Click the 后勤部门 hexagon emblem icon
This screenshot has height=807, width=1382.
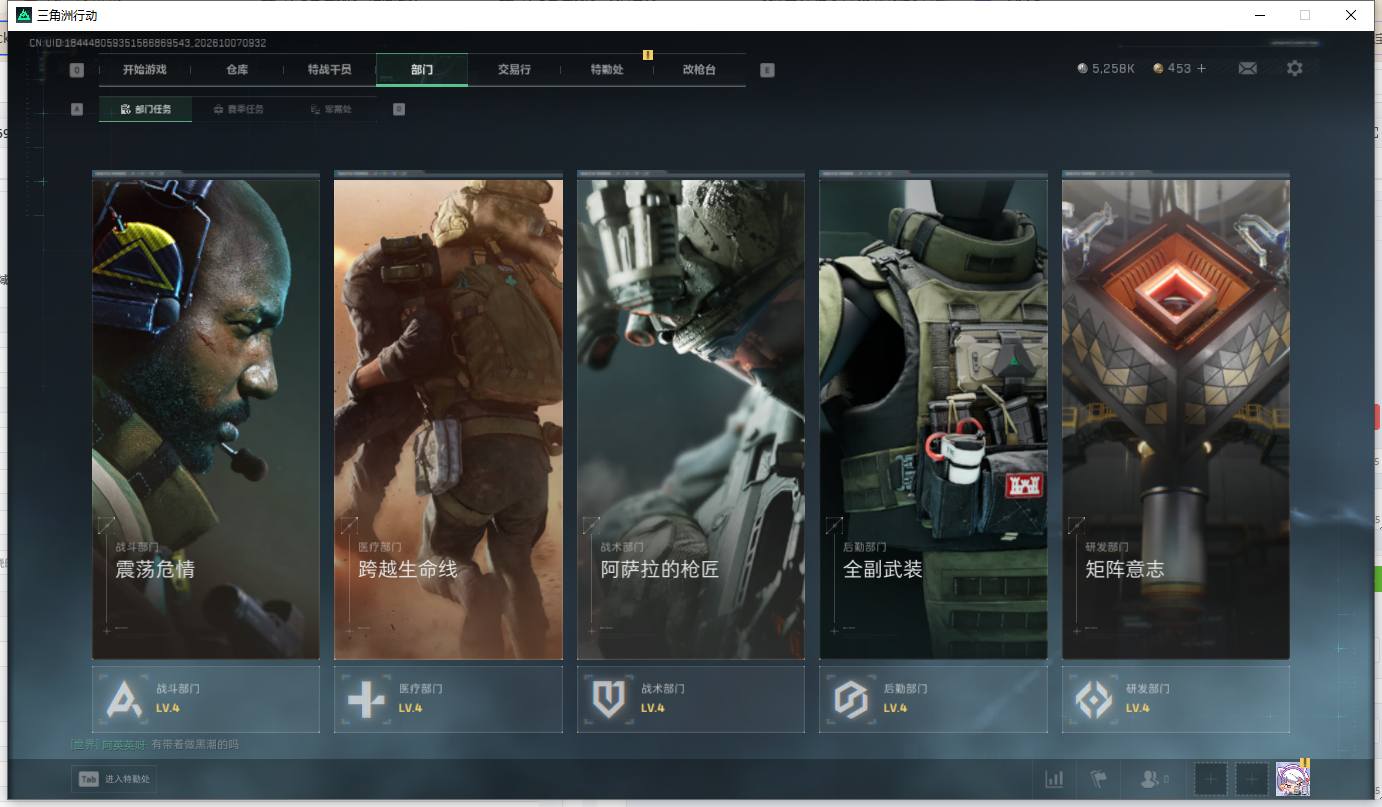(x=851, y=699)
